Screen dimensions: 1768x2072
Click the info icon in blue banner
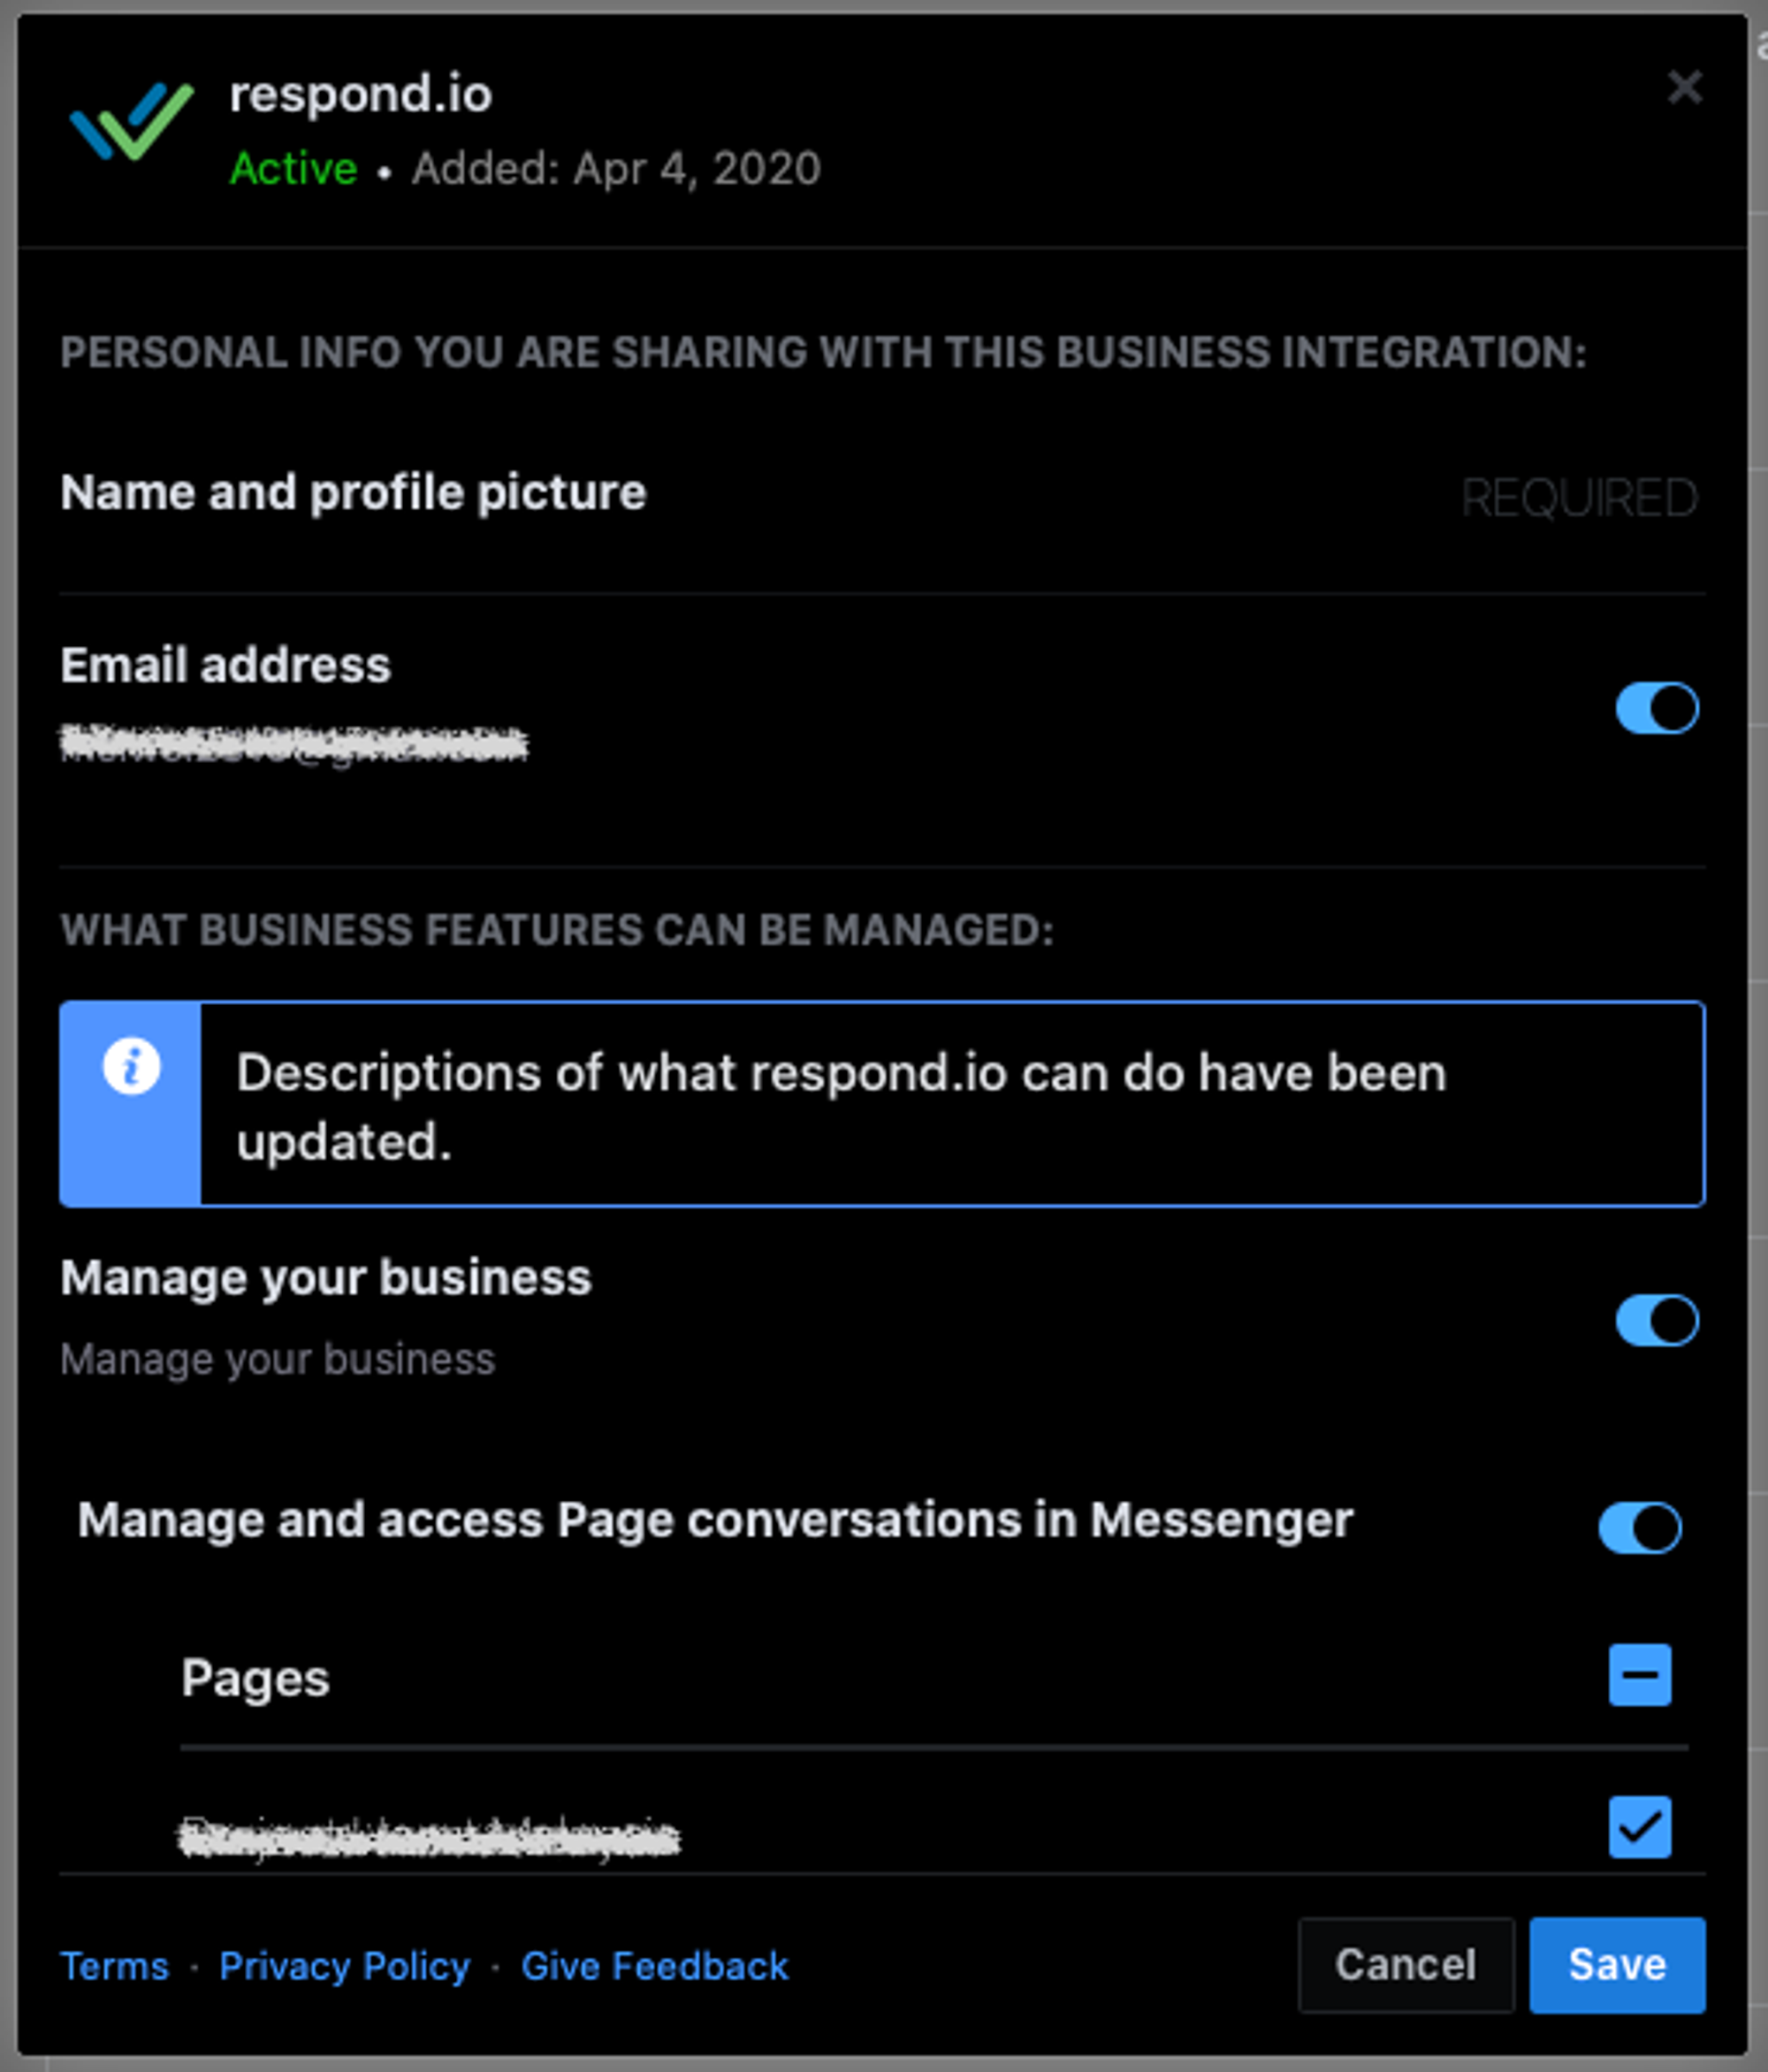tap(131, 1066)
